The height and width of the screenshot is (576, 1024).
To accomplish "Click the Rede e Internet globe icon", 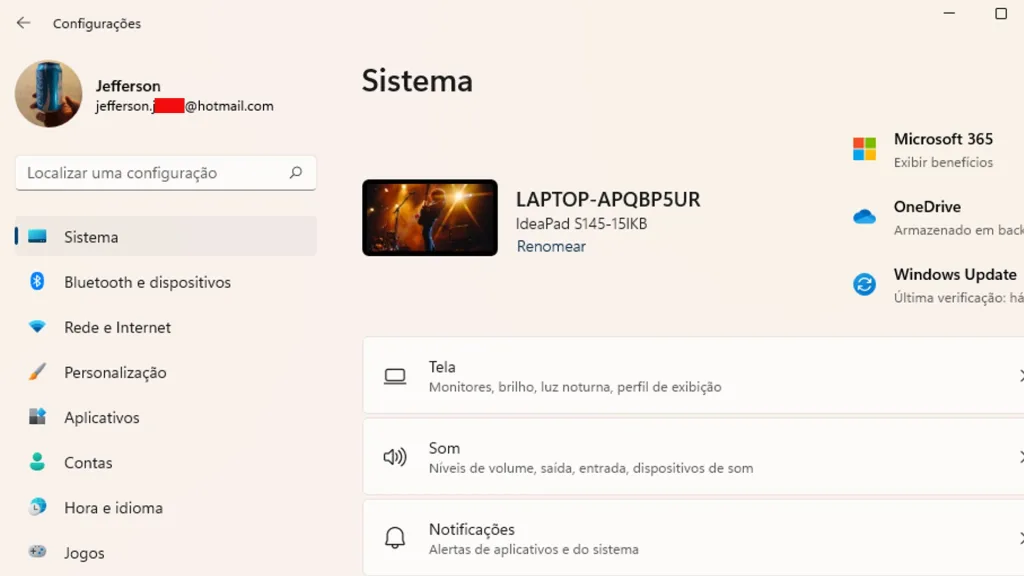I will (x=37, y=327).
